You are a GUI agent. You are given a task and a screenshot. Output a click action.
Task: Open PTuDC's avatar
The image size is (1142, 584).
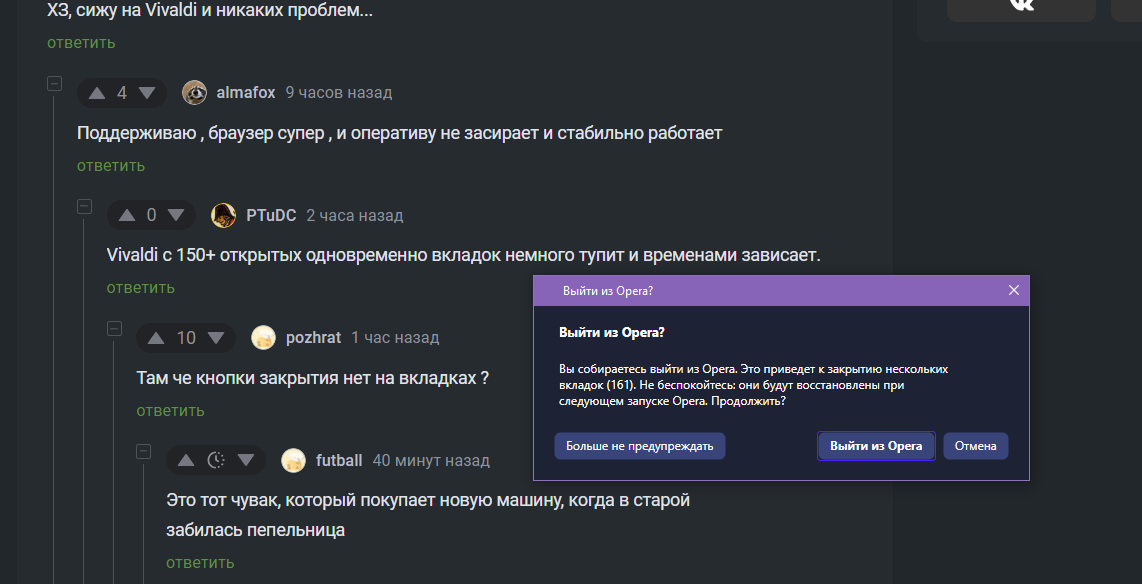coord(224,215)
